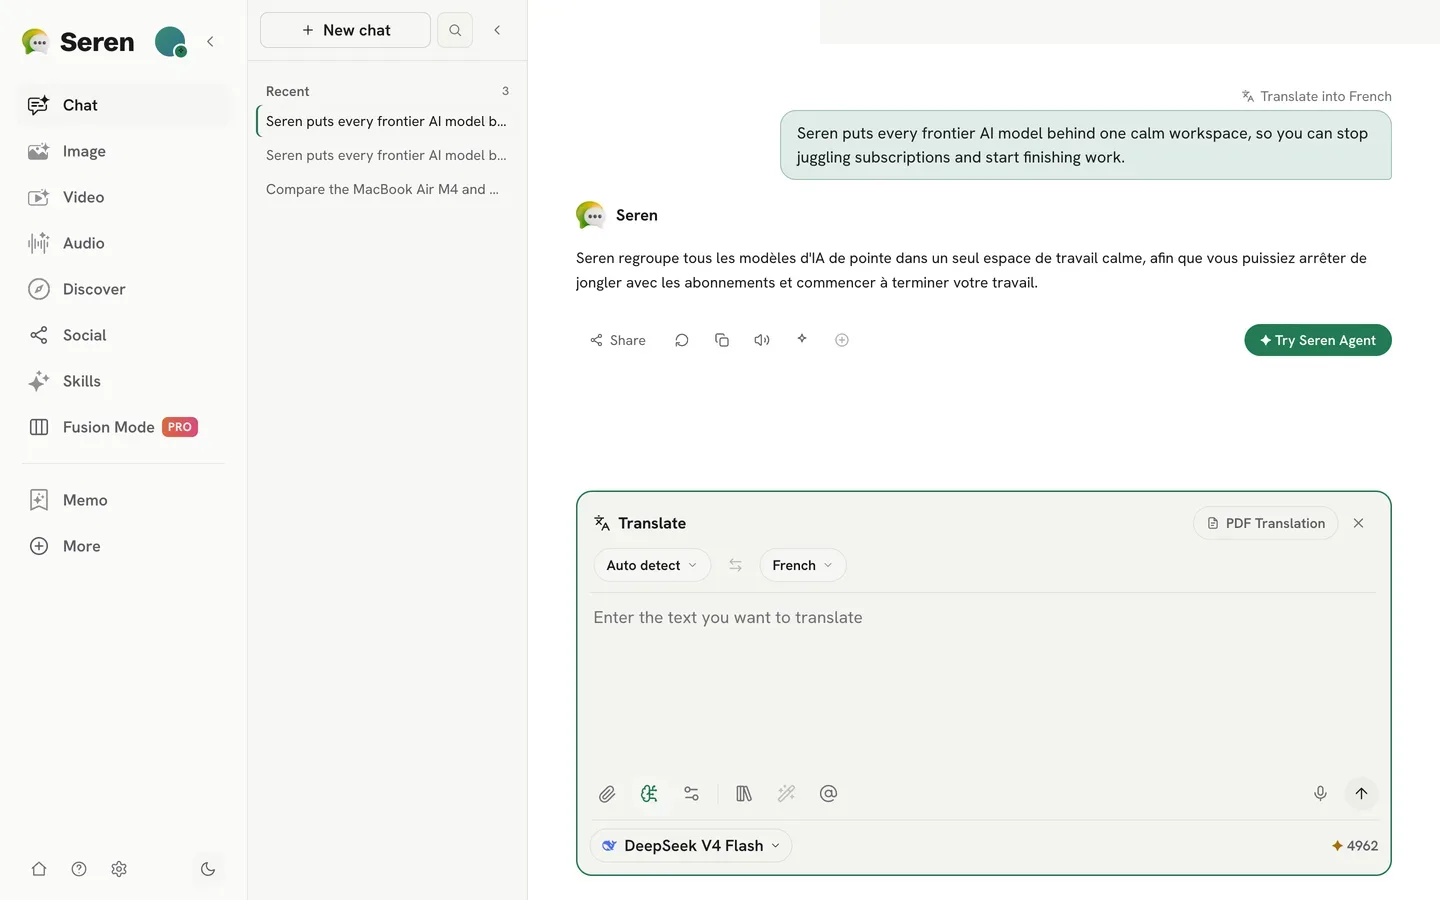Start voice input with microphone icon
Image resolution: width=1440 pixels, height=900 pixels.
pyautogui.click(x=1320, y=794)
